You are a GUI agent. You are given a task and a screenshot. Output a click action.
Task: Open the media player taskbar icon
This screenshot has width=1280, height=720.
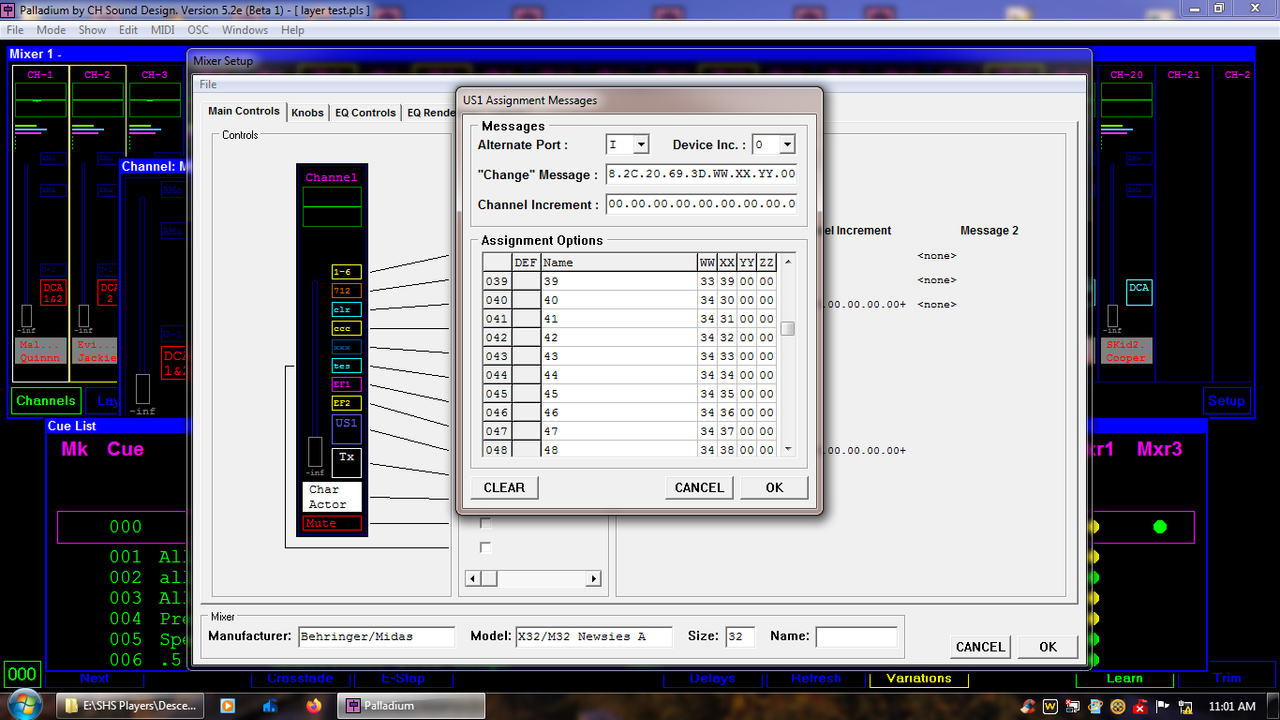(227, 706)
